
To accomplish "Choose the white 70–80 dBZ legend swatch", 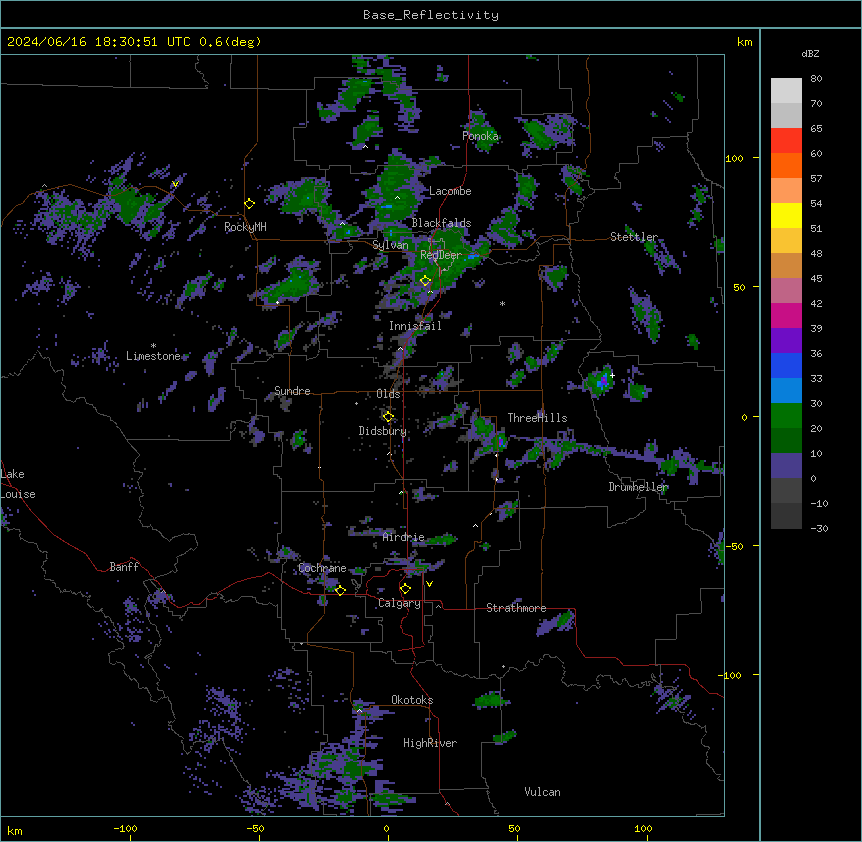I will point(786,91).
